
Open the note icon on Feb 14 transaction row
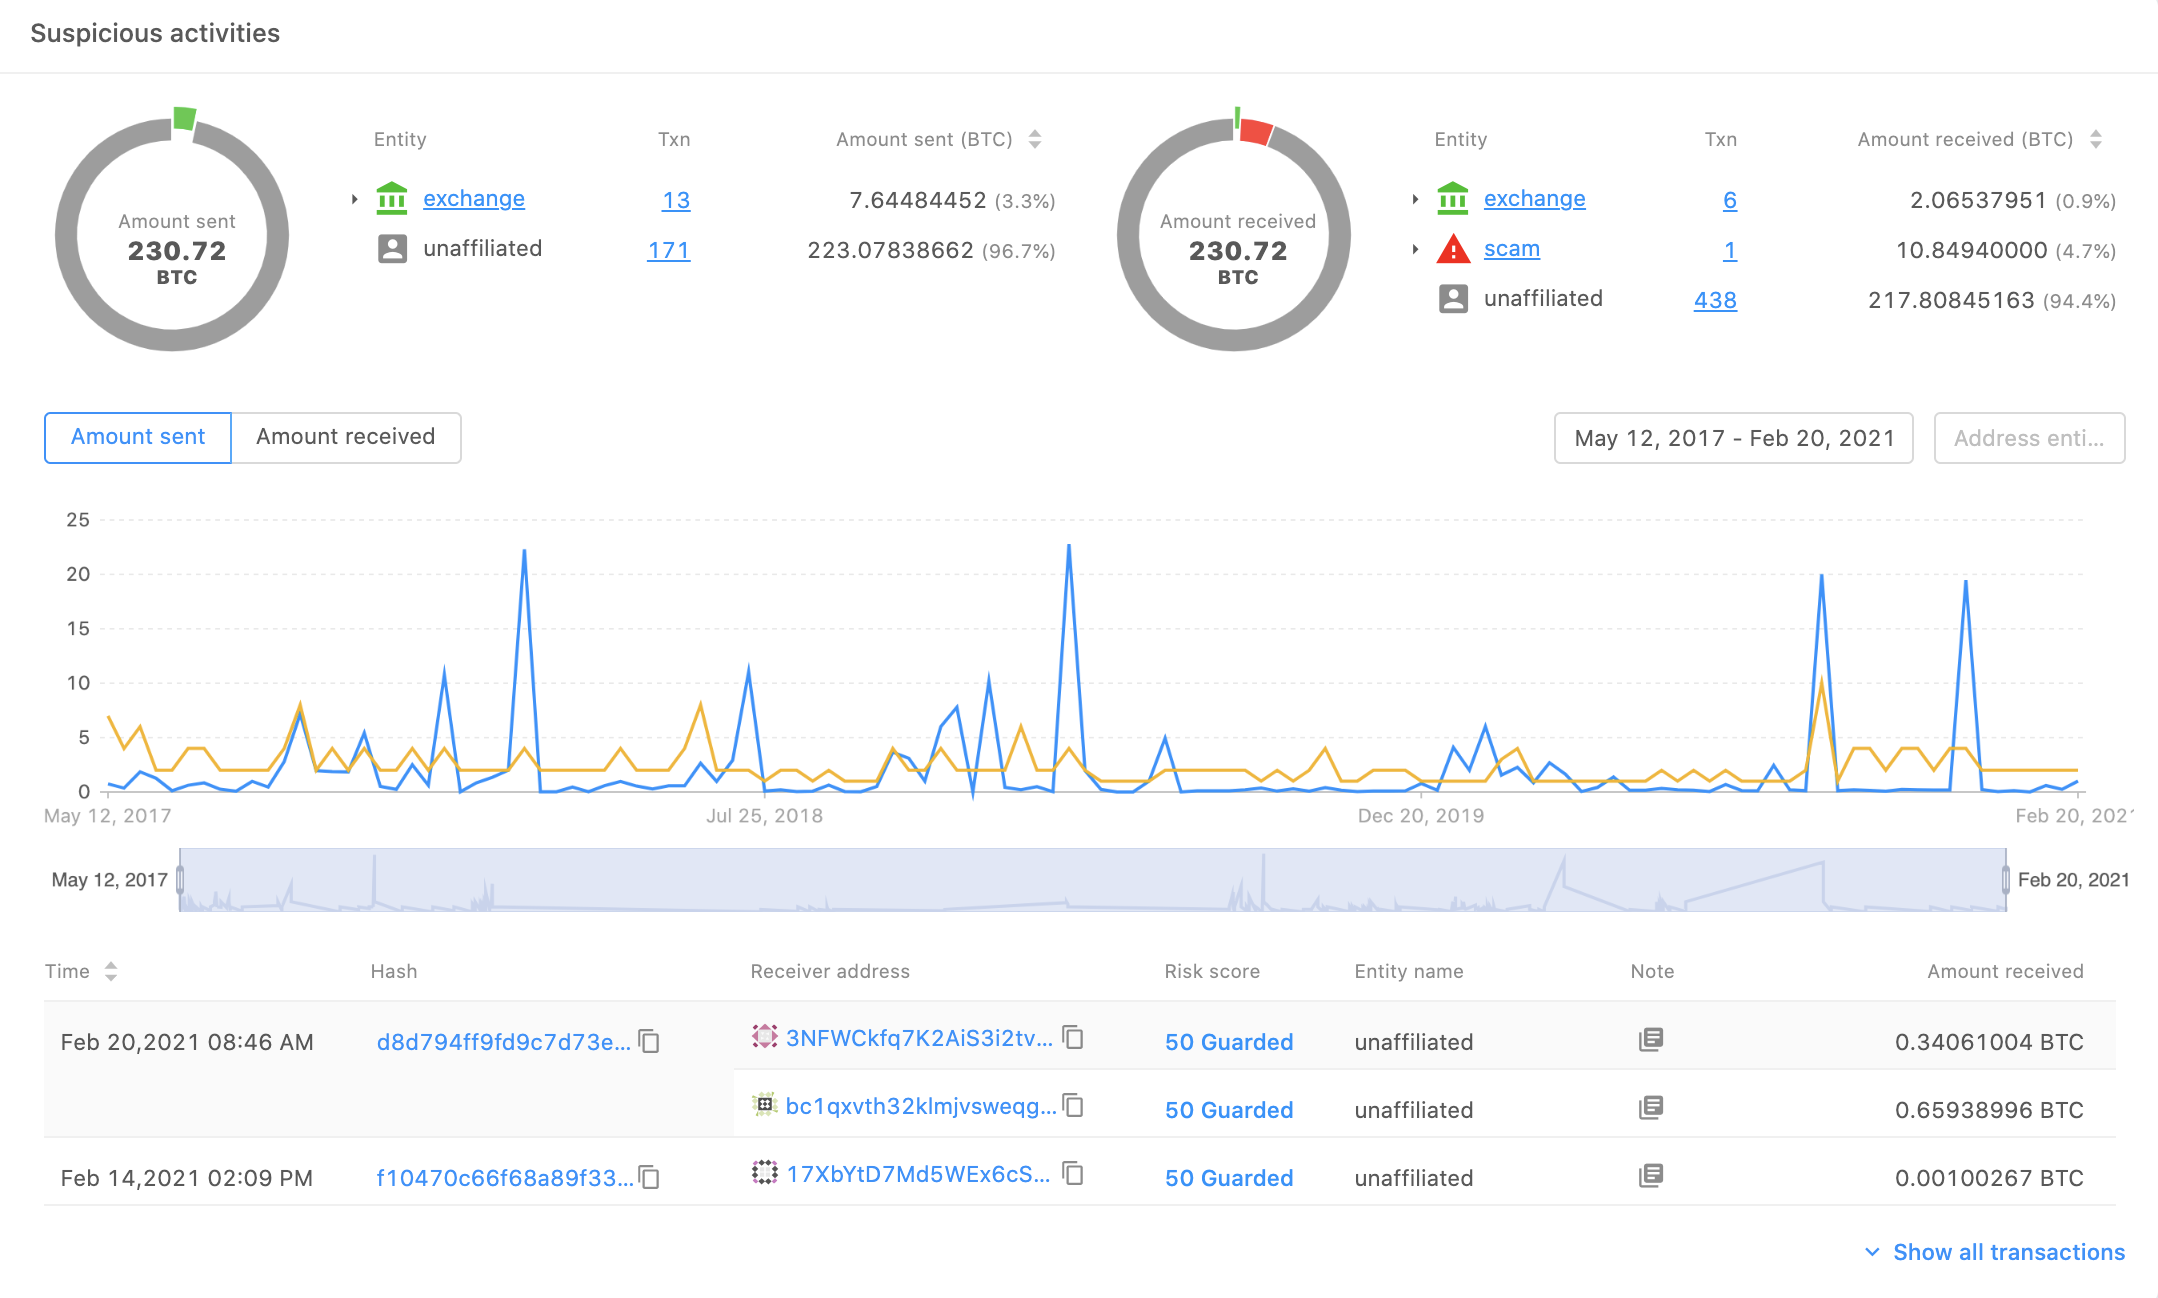[1650, 1176]
